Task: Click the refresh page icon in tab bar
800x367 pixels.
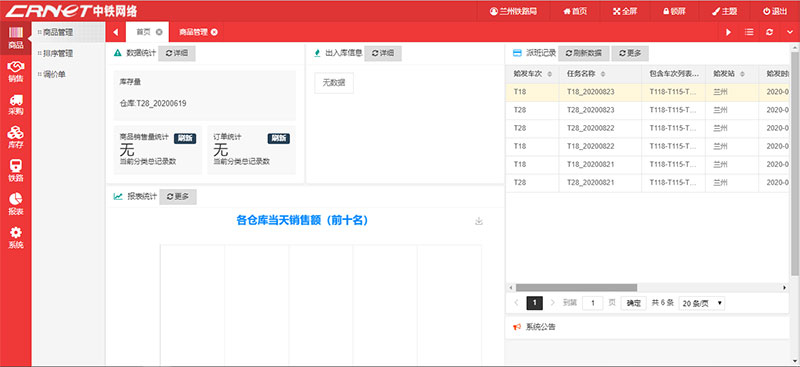Action: point(769,32)
